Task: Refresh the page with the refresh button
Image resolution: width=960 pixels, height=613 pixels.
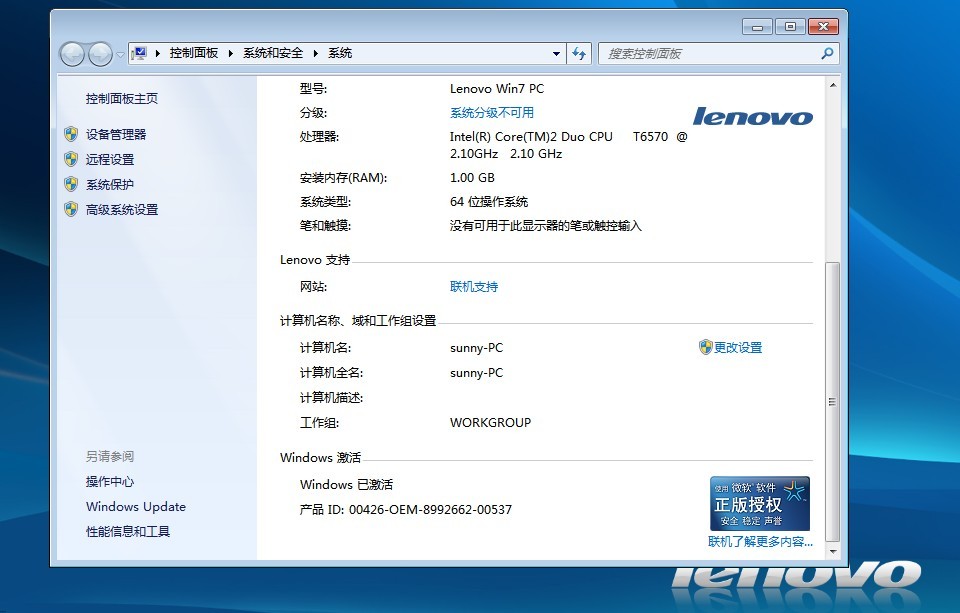Action: (579, 54)
